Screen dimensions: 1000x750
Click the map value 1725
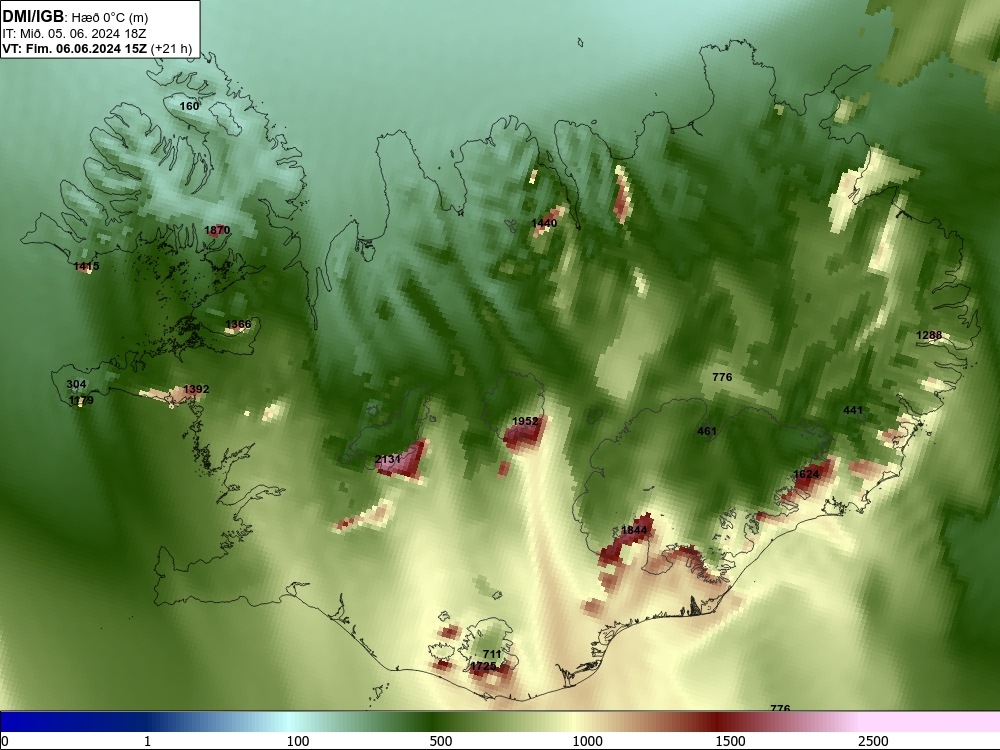pyautogui.click(x=483, y=666)
